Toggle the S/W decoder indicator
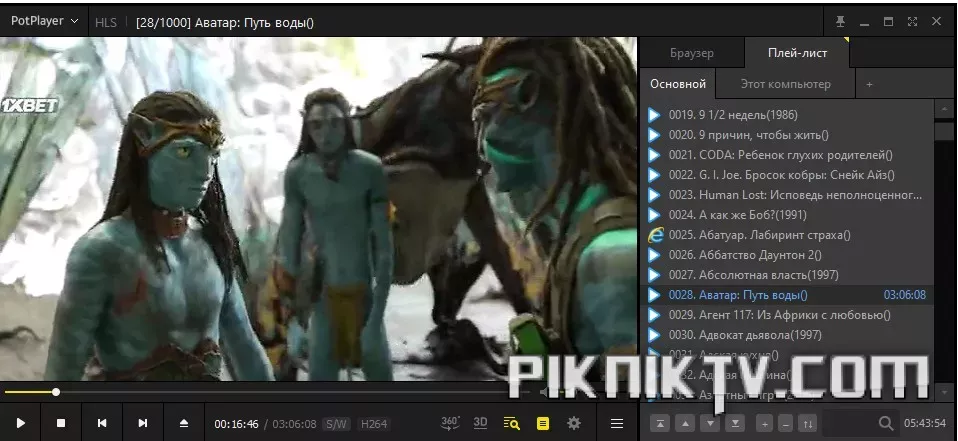Viewport: 958px width, 441px height. [336, 424]
